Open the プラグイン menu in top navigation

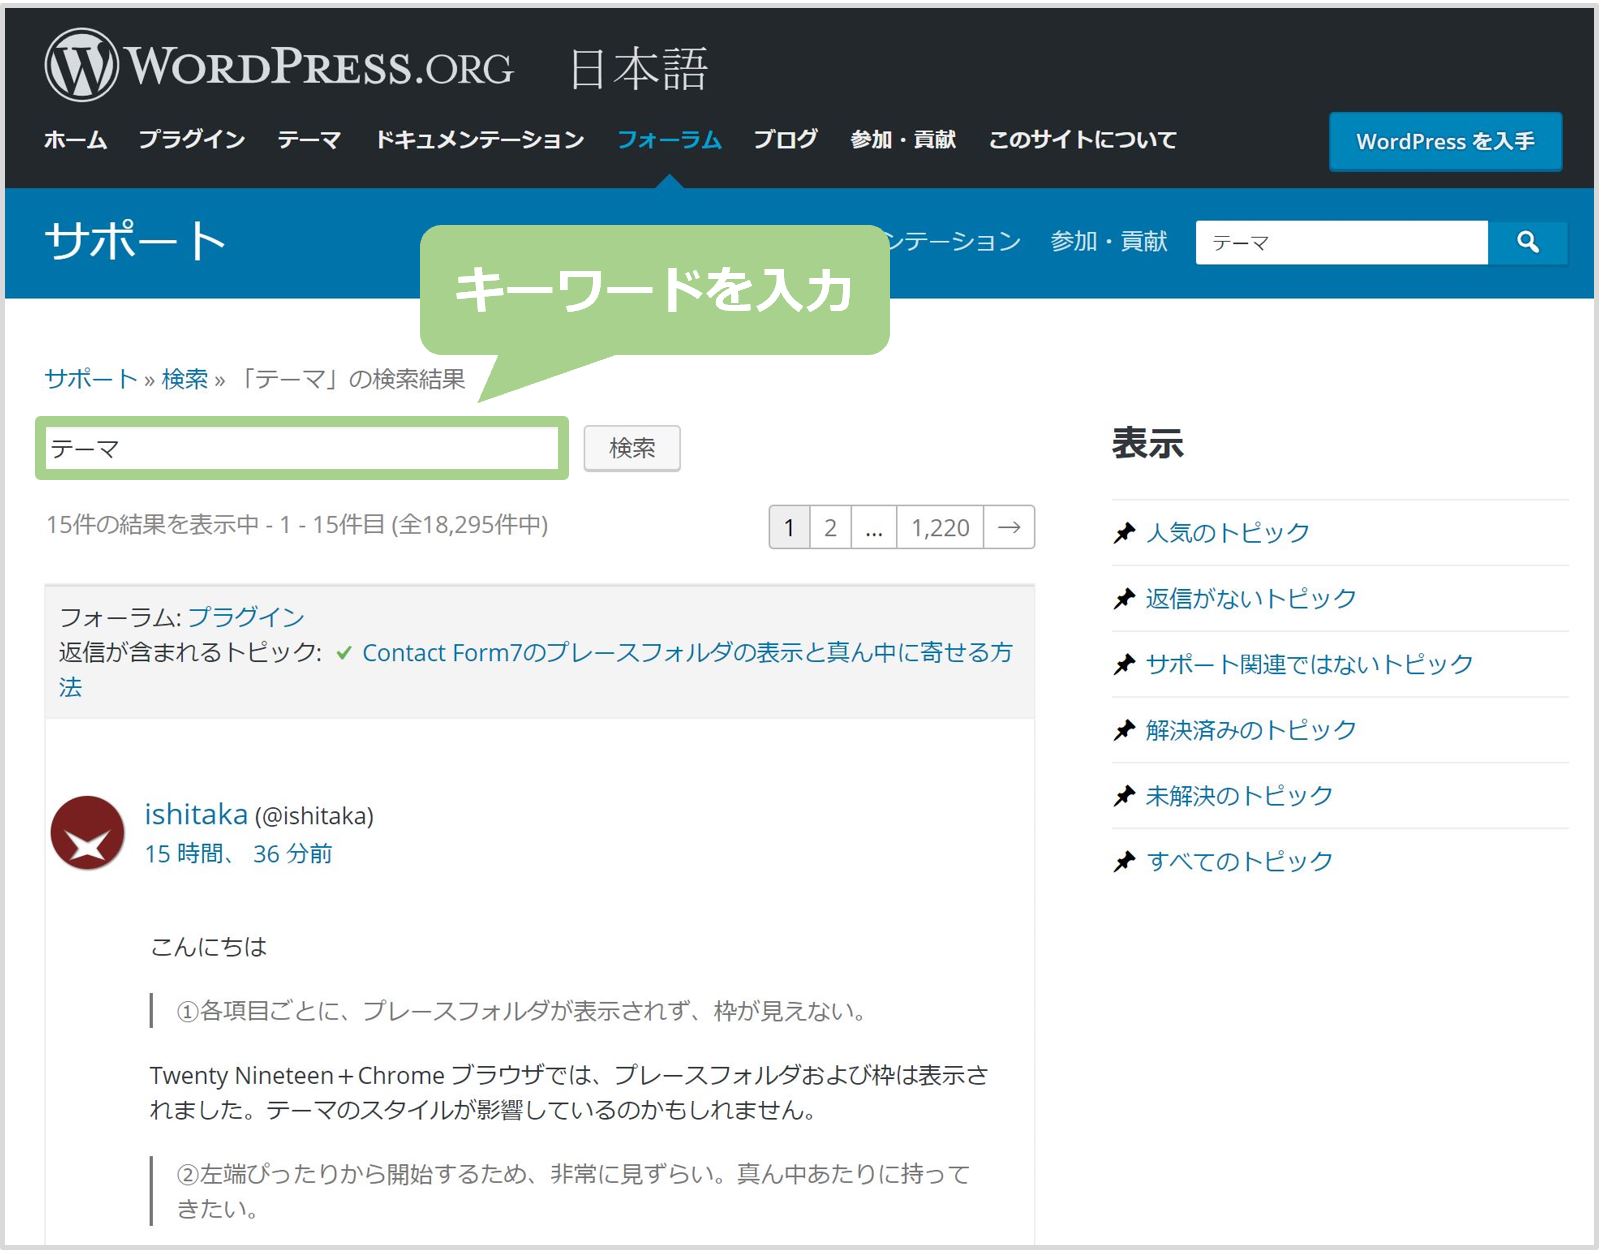(x=192, y=140)
